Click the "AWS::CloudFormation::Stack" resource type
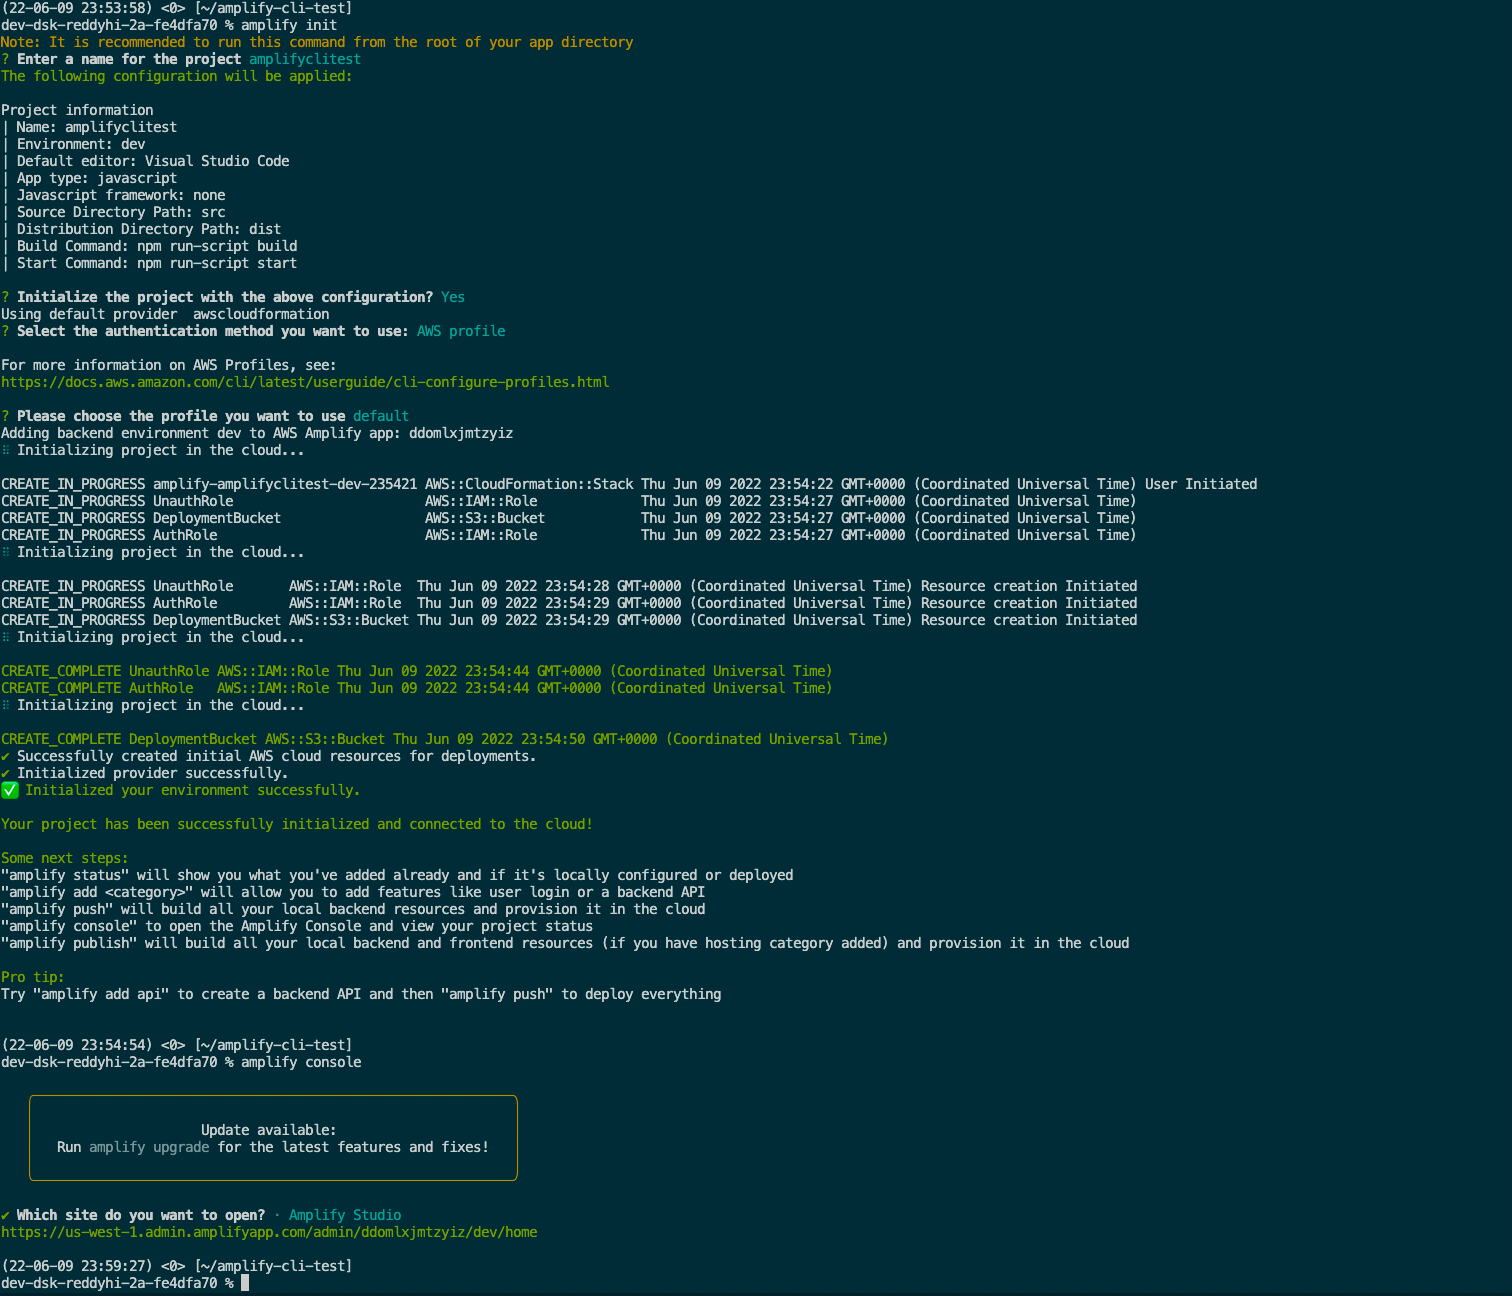Screen dimensions: 1512x1296 click(x=529, y=484)
